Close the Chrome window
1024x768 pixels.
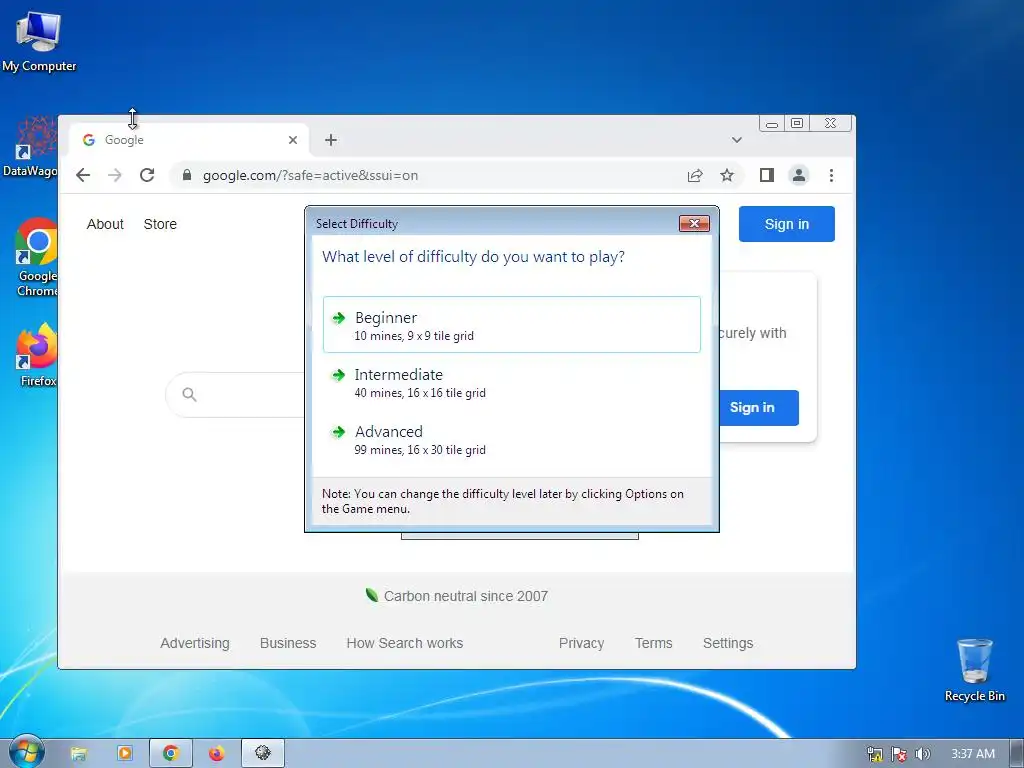831,123
